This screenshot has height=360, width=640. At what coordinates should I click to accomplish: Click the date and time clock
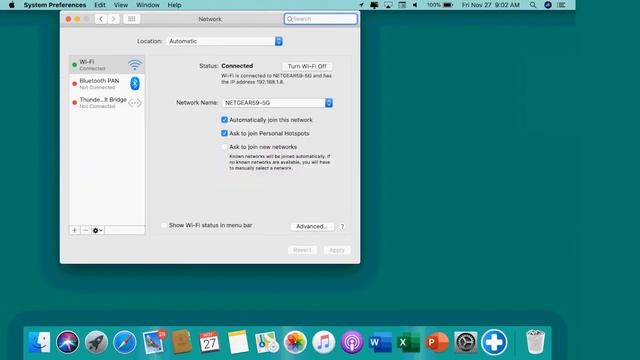coord(491,5)
